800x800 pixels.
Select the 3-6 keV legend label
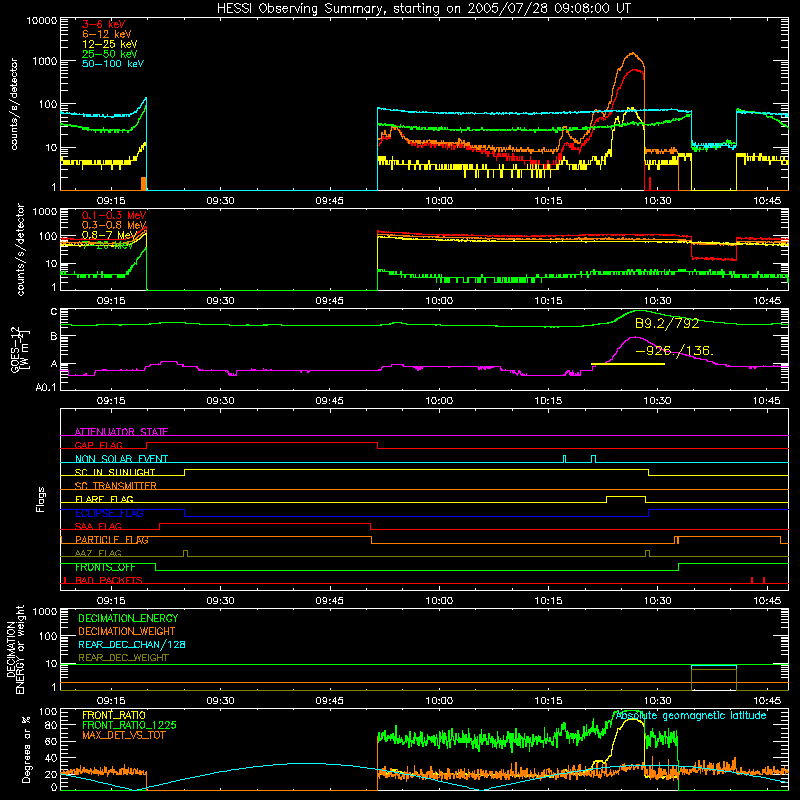103,24
